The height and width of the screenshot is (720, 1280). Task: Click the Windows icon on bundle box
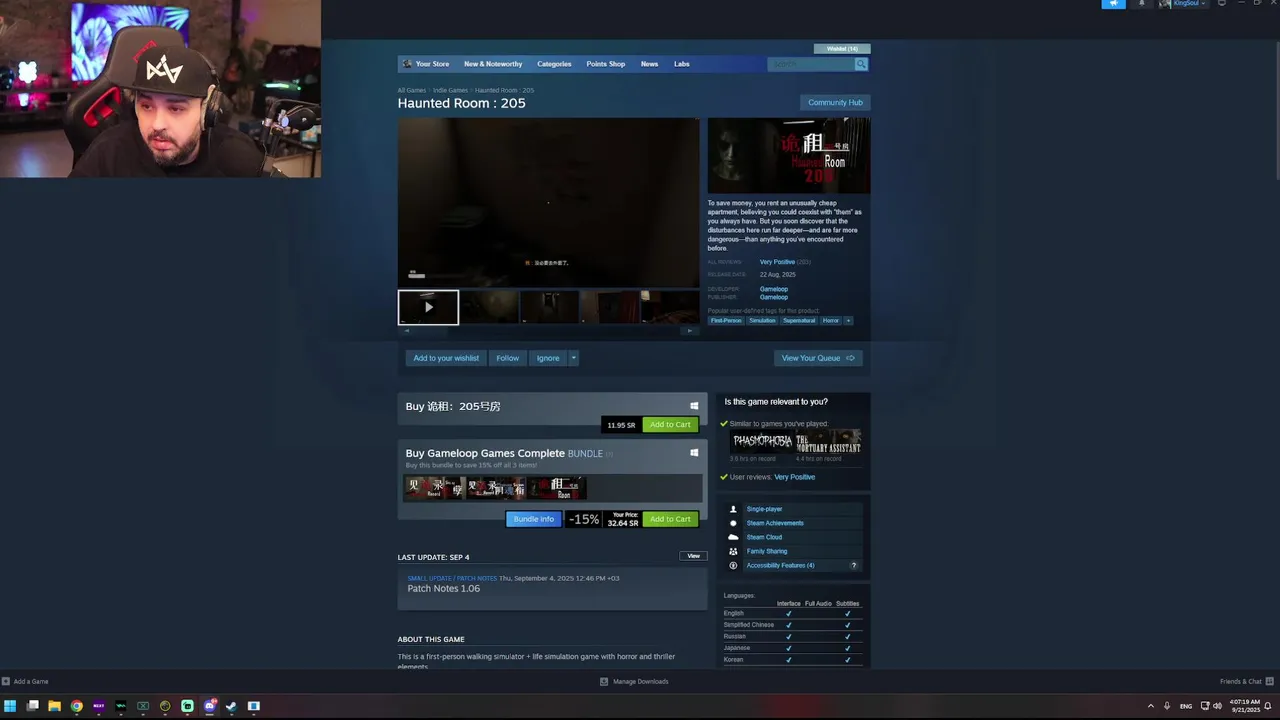(x=694, y=453)
